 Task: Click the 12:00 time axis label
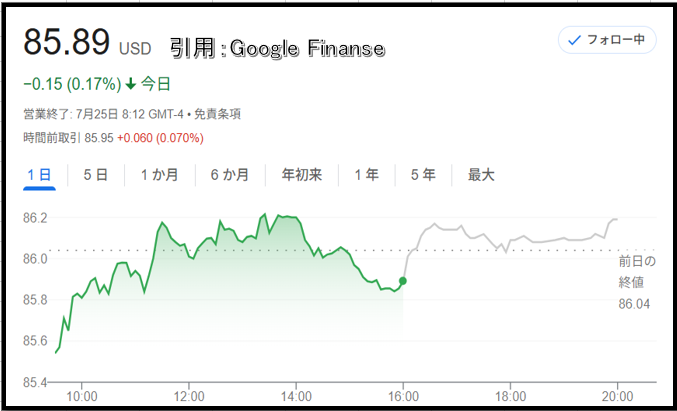[189, 396]
